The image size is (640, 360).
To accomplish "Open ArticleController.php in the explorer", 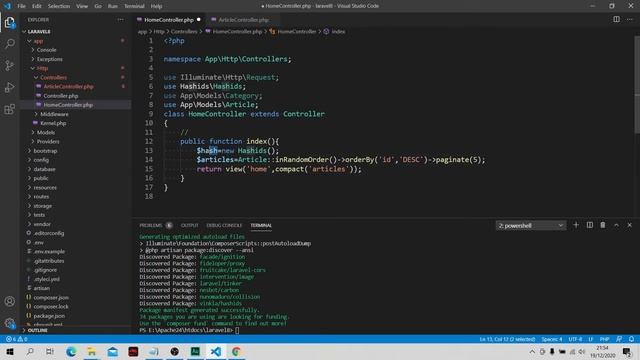I will click(68, 87).
